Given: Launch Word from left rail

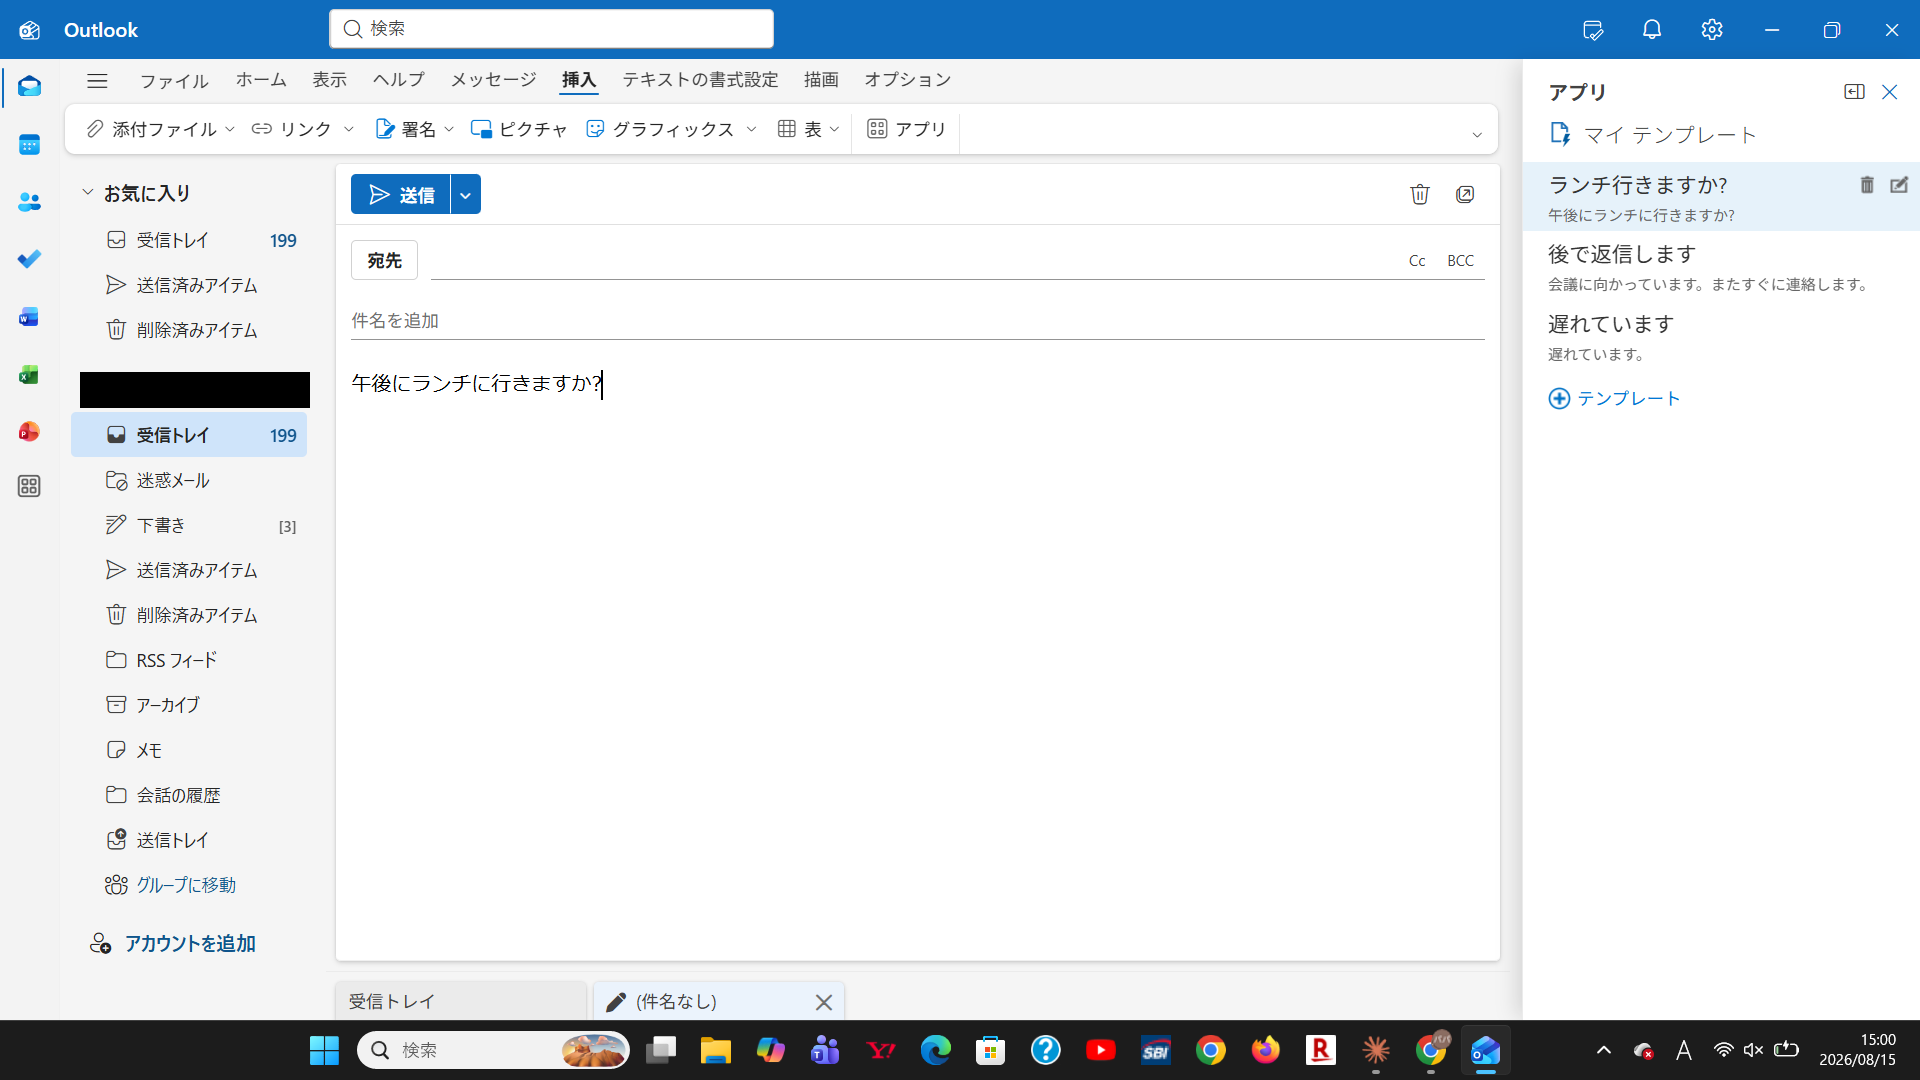Looking at the screenshot, I should (29, 317).
